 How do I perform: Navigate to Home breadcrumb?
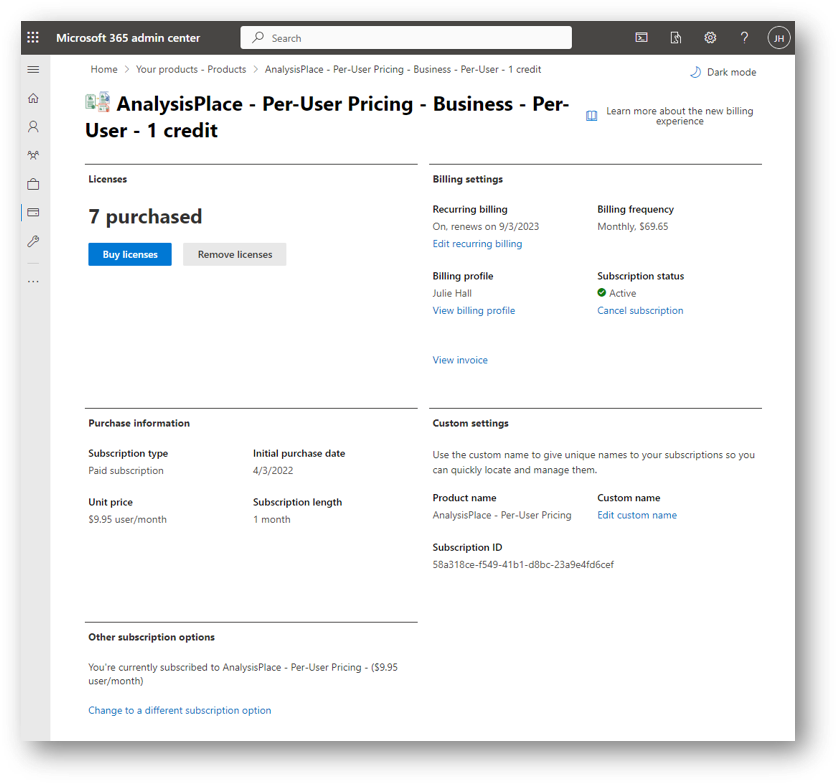[104, 70]
